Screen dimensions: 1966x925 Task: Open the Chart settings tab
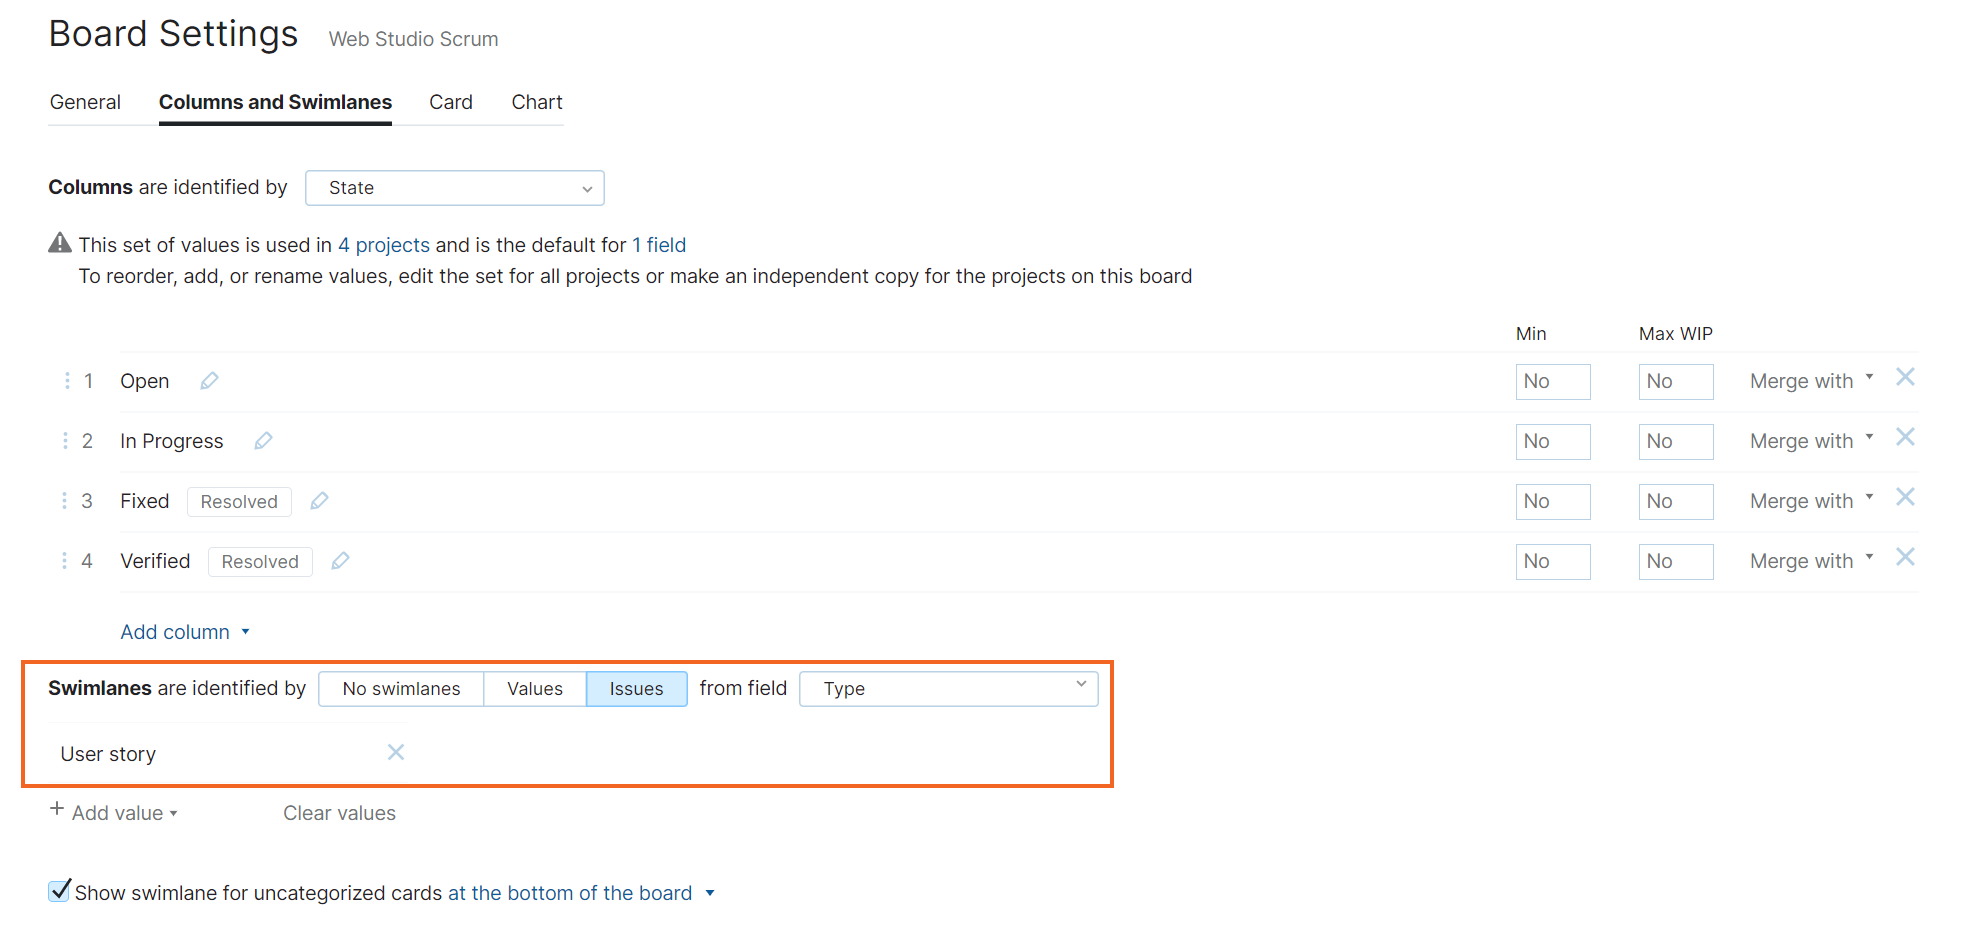[537, 102]
